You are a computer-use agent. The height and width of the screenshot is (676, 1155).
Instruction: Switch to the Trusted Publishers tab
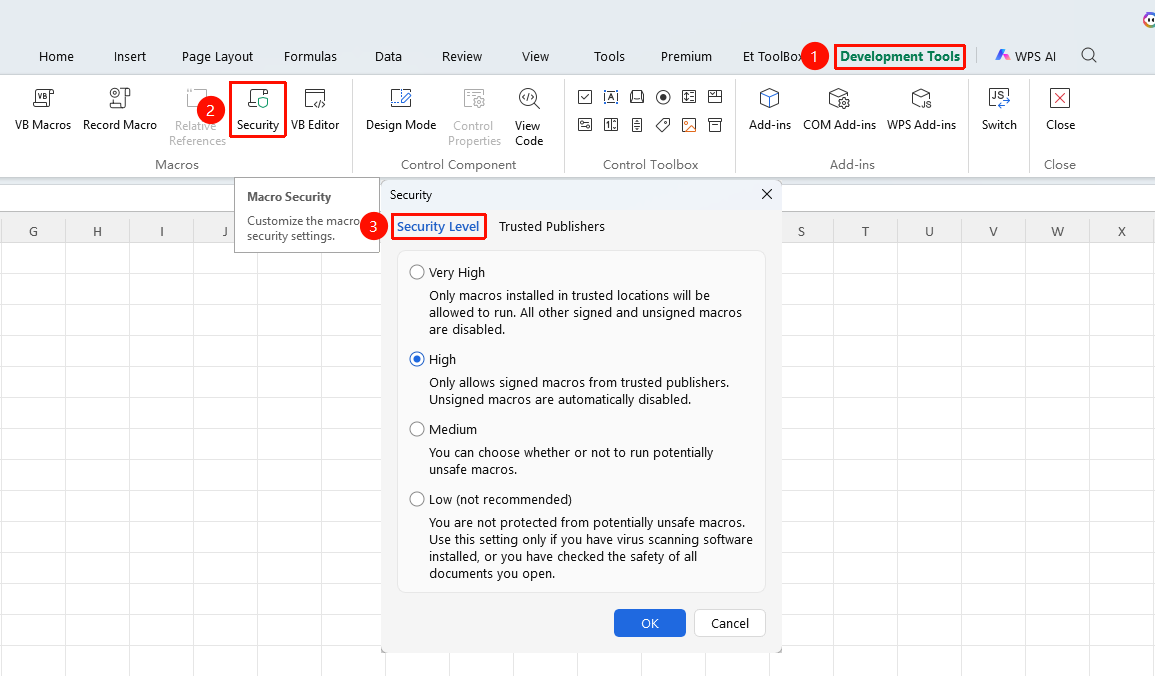point(552,227)
